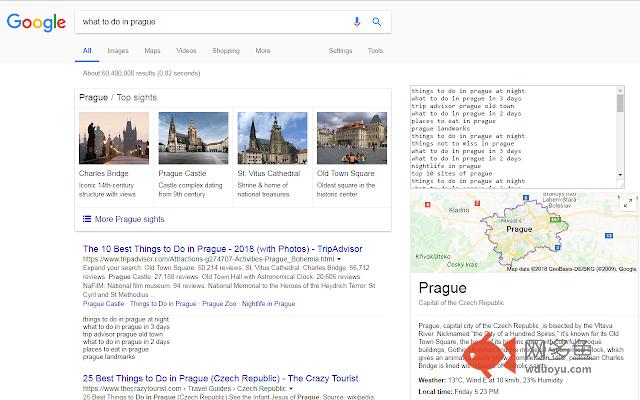Open Things to Do in Prague sitelink
640x400 pixels.
click(x=163, y=304)
